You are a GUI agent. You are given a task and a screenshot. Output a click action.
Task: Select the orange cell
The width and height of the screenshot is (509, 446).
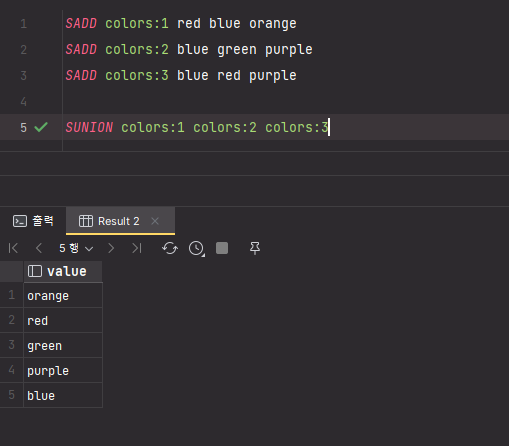[63, 295]
